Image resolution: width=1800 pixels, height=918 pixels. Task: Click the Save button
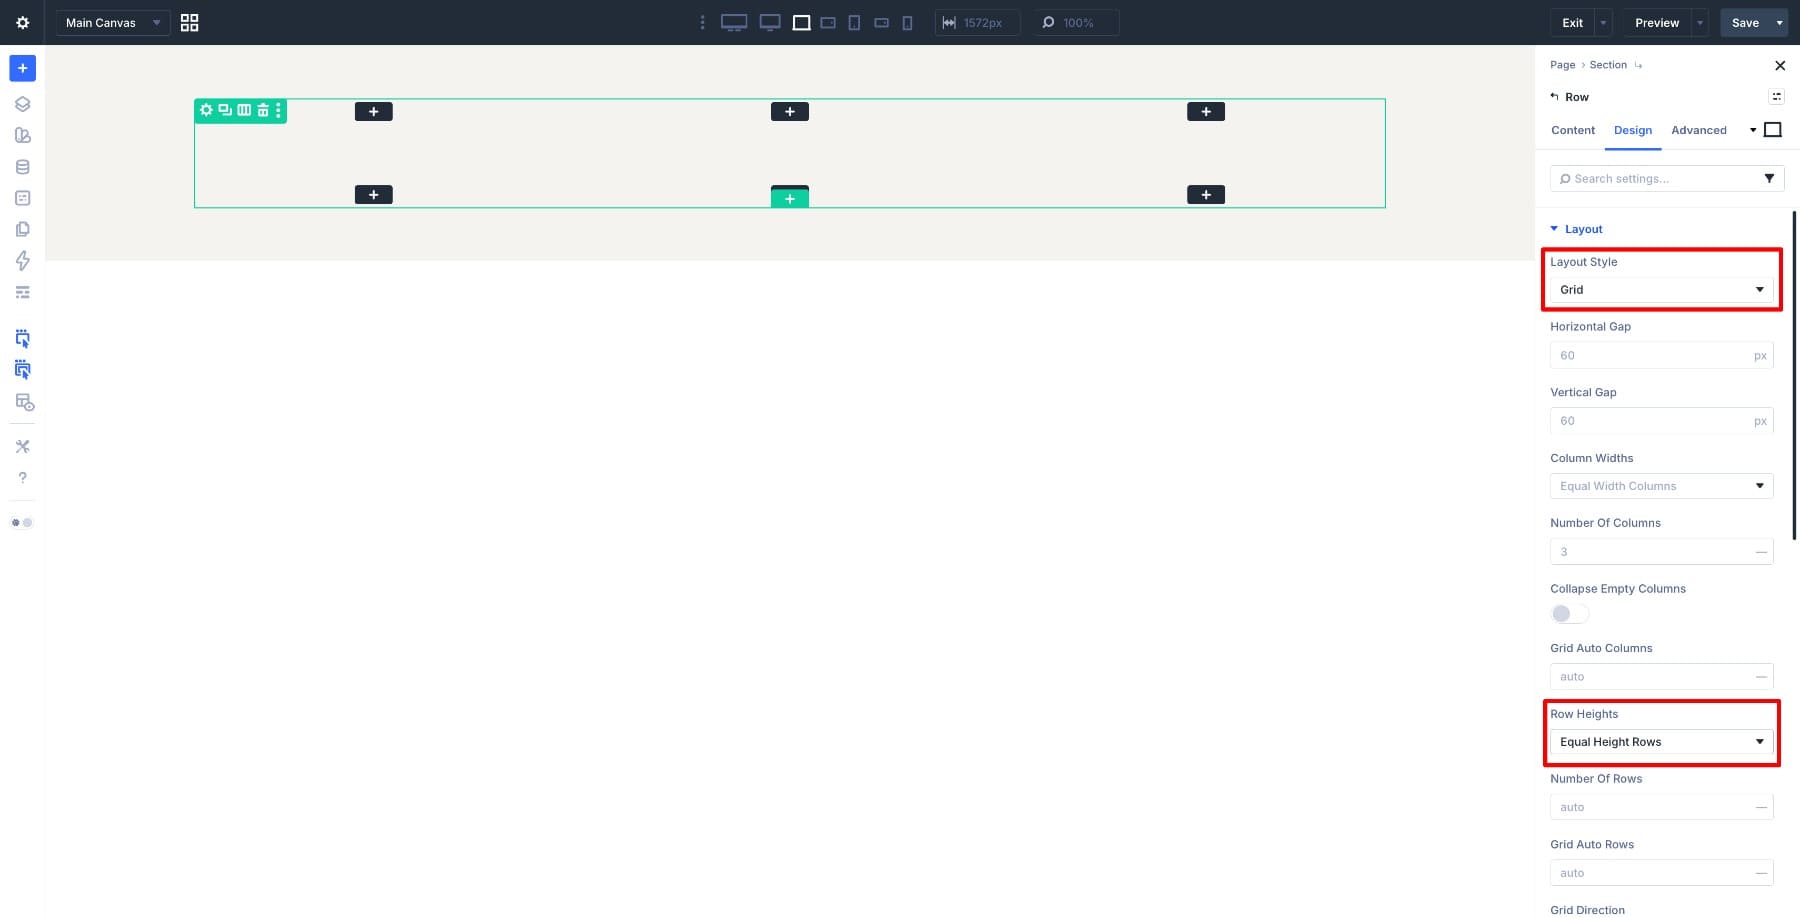click(x=1744, y=22)
